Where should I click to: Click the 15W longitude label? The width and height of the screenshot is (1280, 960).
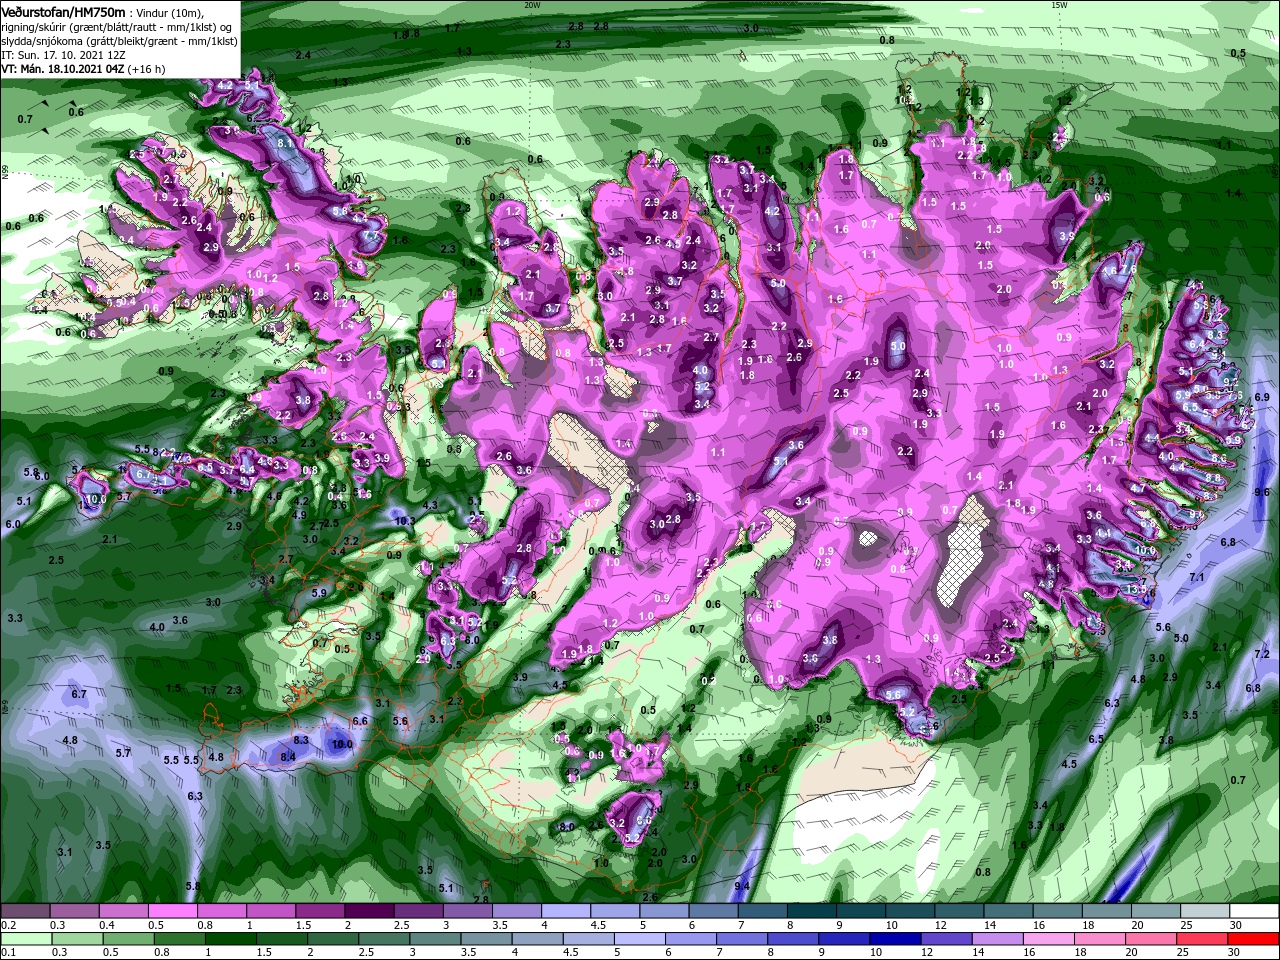click(1059, 5)
